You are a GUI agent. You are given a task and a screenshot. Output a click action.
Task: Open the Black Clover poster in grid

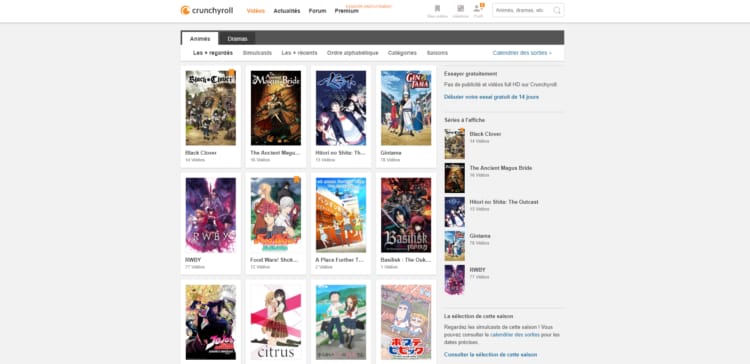click(211, 108)
